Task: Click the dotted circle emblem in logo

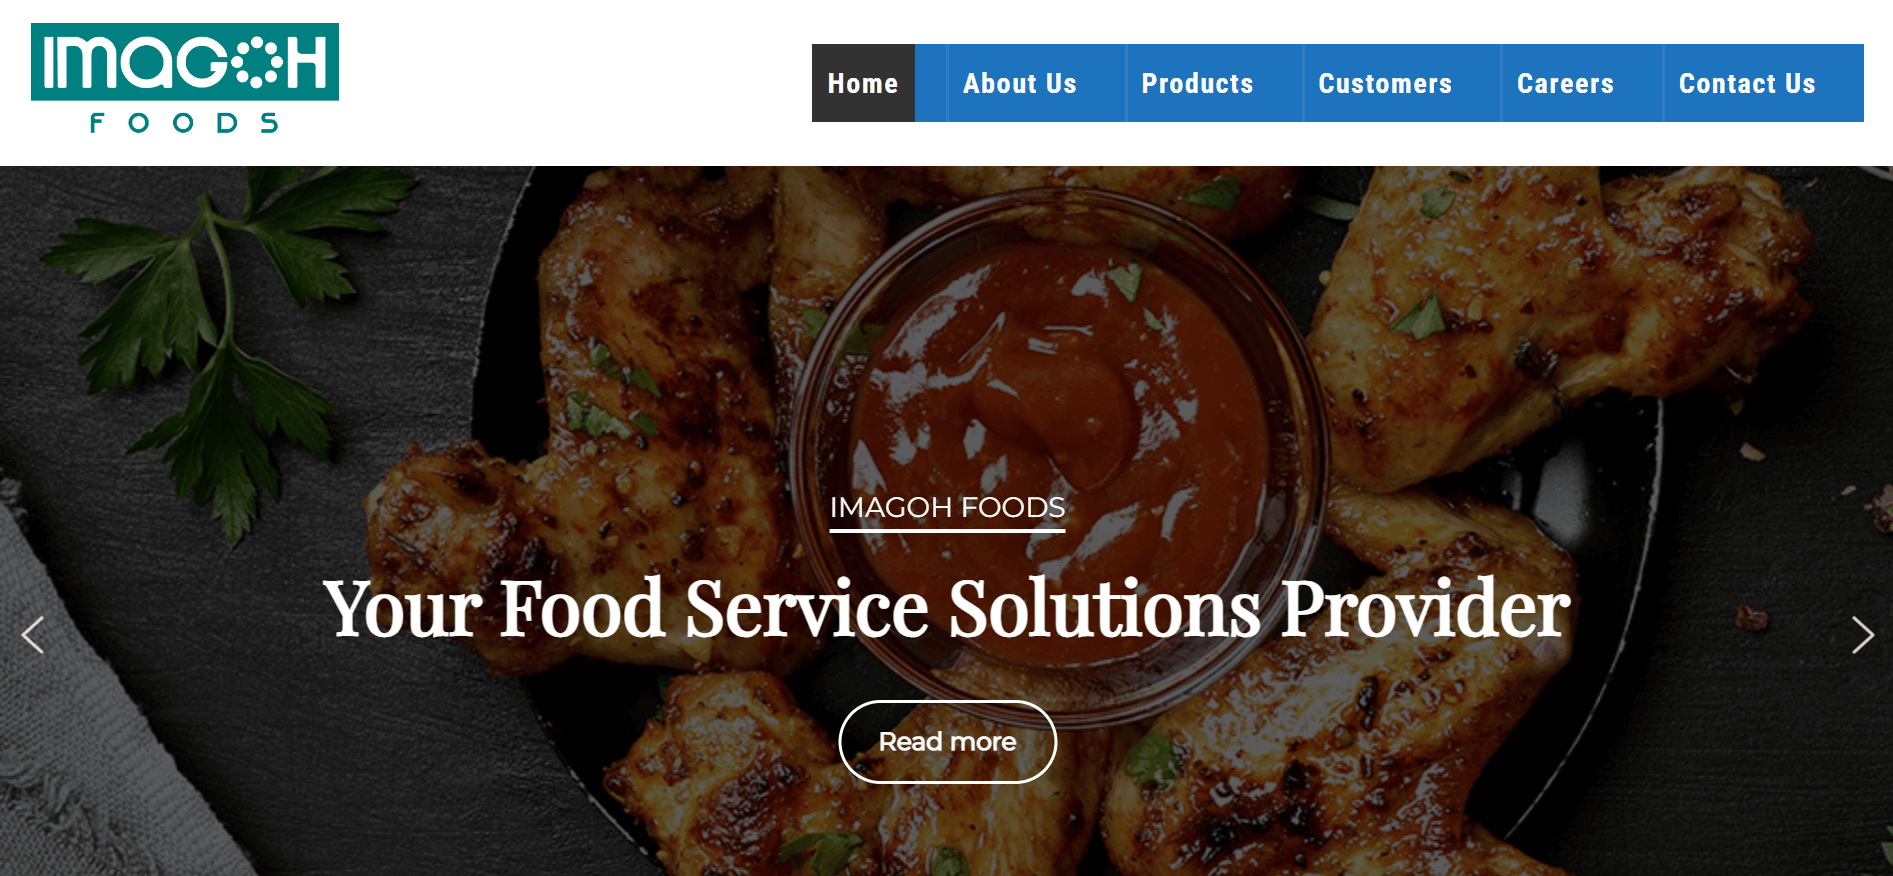Action: 257,62
